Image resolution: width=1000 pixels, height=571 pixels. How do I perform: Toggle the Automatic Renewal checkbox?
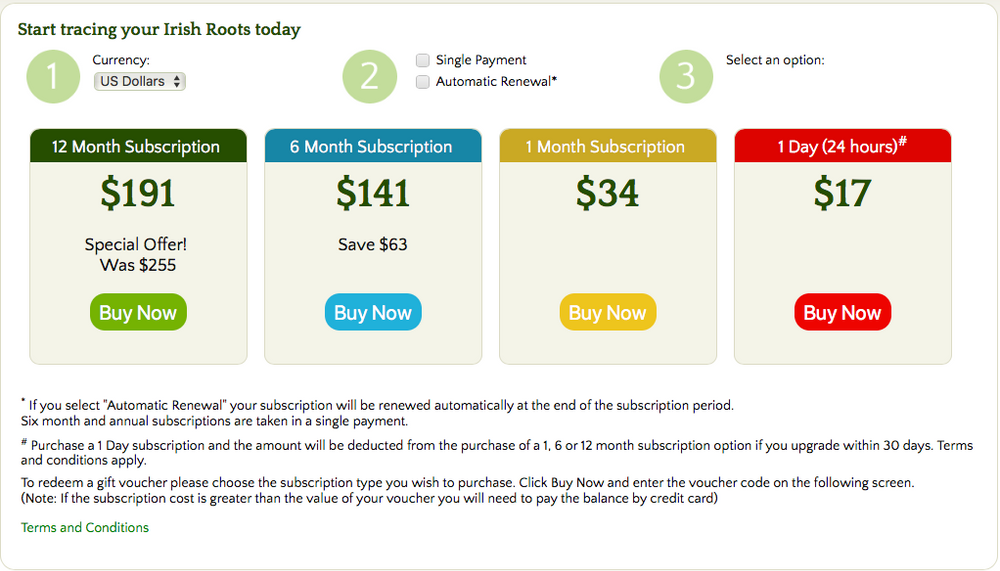click(423, 82)
